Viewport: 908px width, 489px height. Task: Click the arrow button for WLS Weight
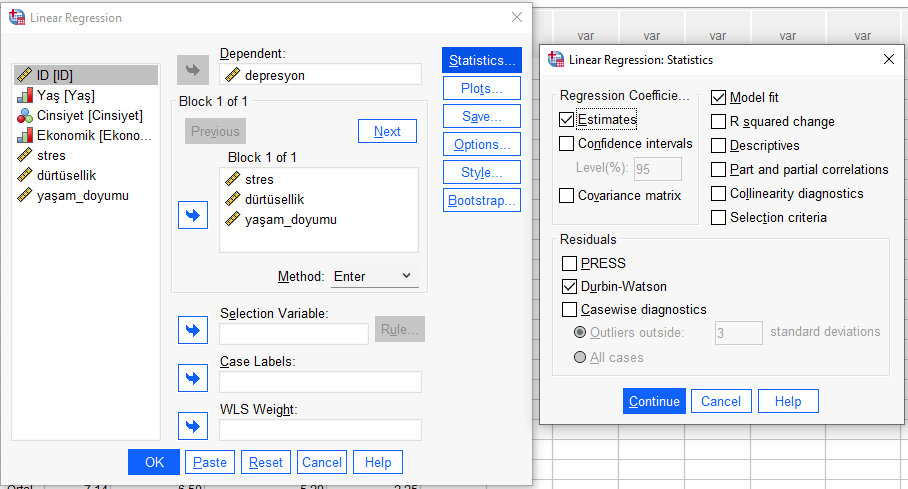[x=193, y=427]
